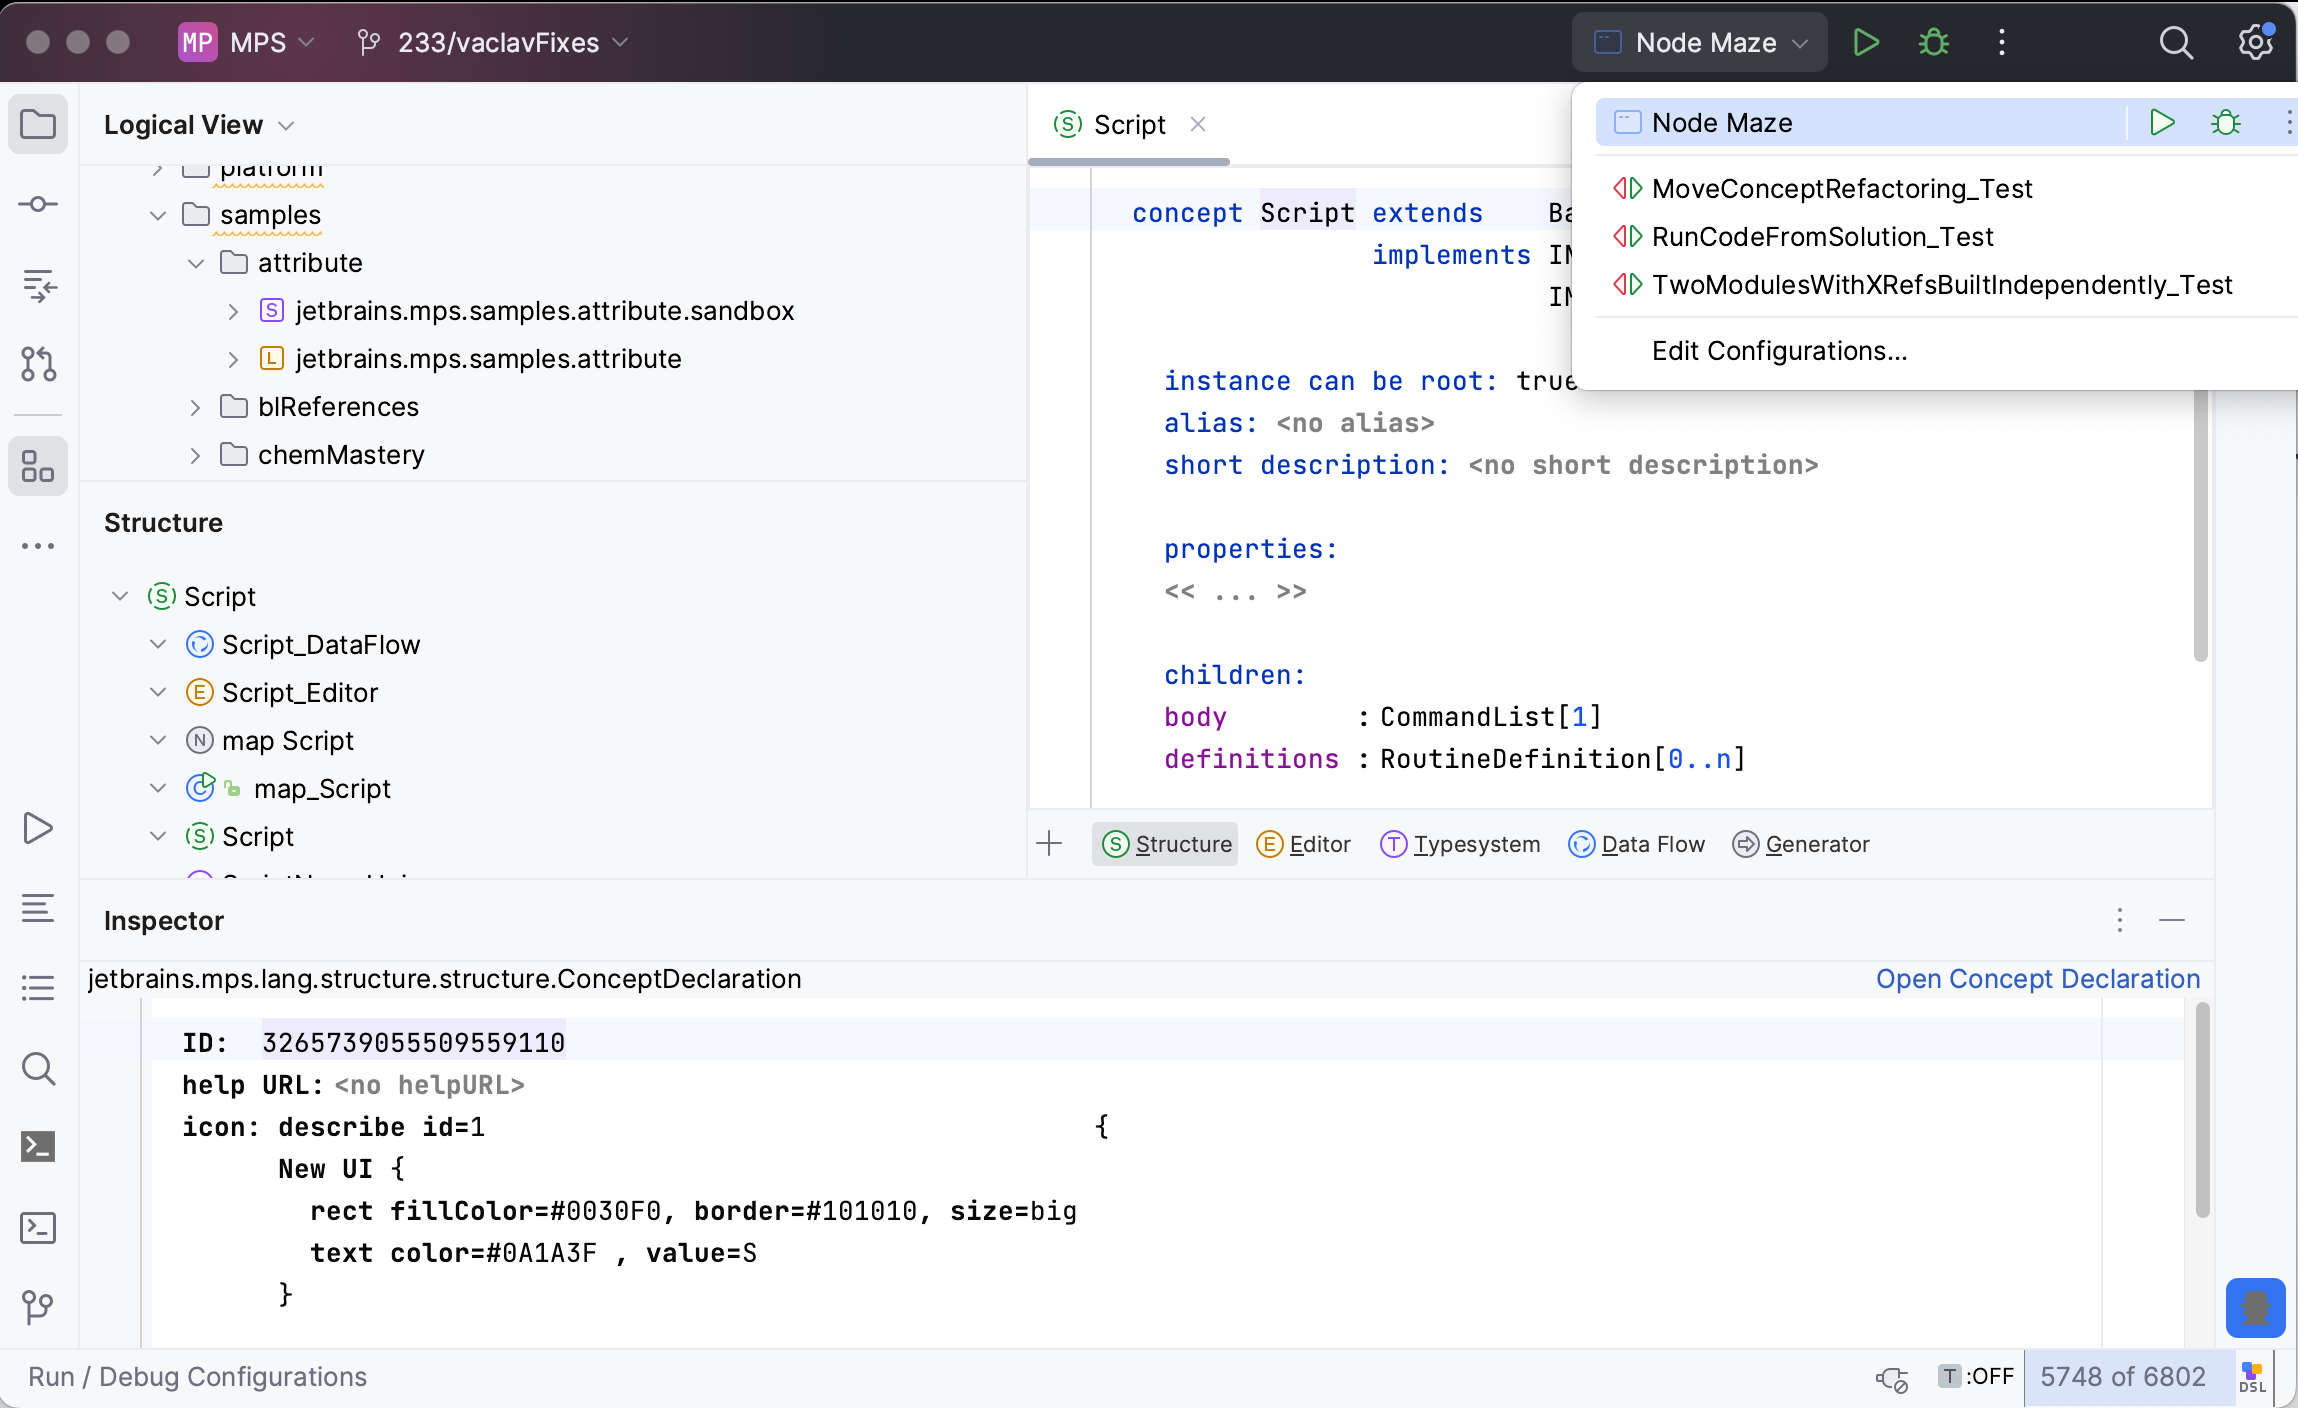This screenshot has height=1408, width=2298.
Task: Click the Run configuration debug icon
Action: (2226, 121)
